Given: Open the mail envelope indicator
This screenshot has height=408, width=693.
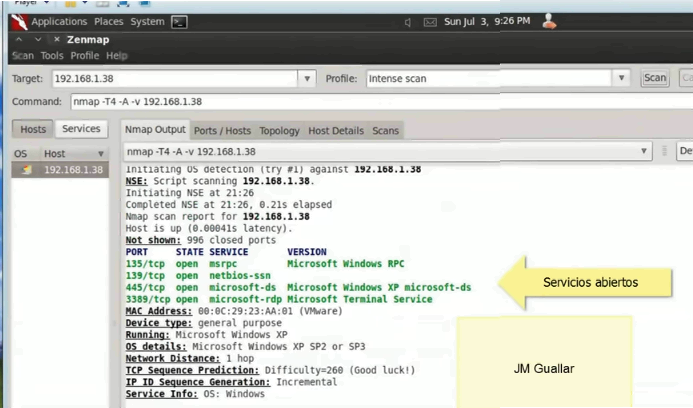Looking at the screenshot, I should coord(430,22).
